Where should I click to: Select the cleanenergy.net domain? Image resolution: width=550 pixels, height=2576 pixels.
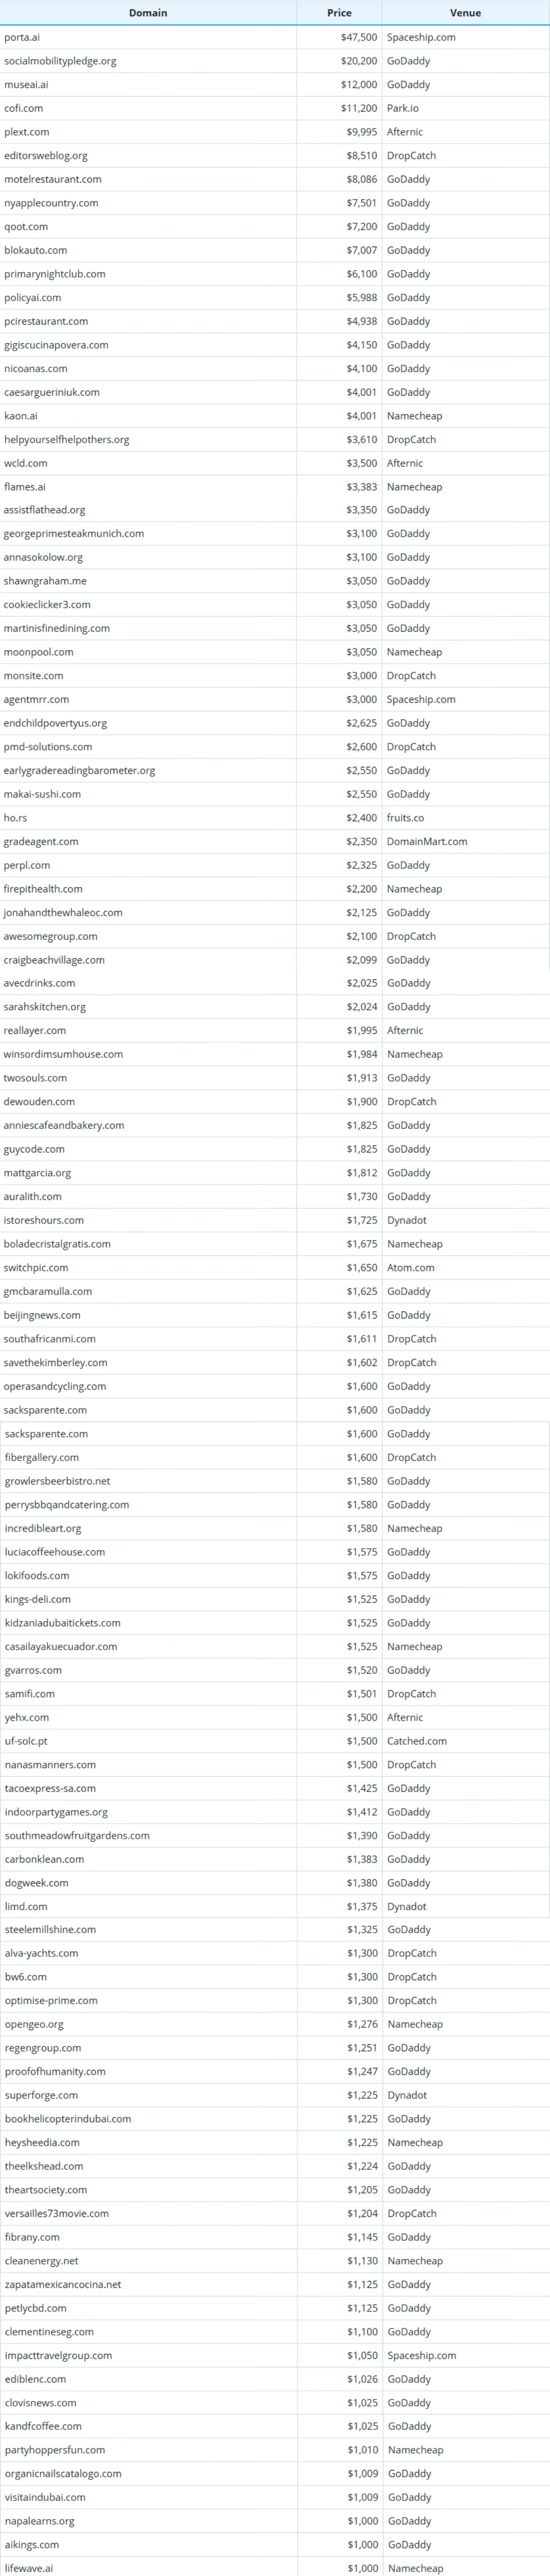[41, 2261]
